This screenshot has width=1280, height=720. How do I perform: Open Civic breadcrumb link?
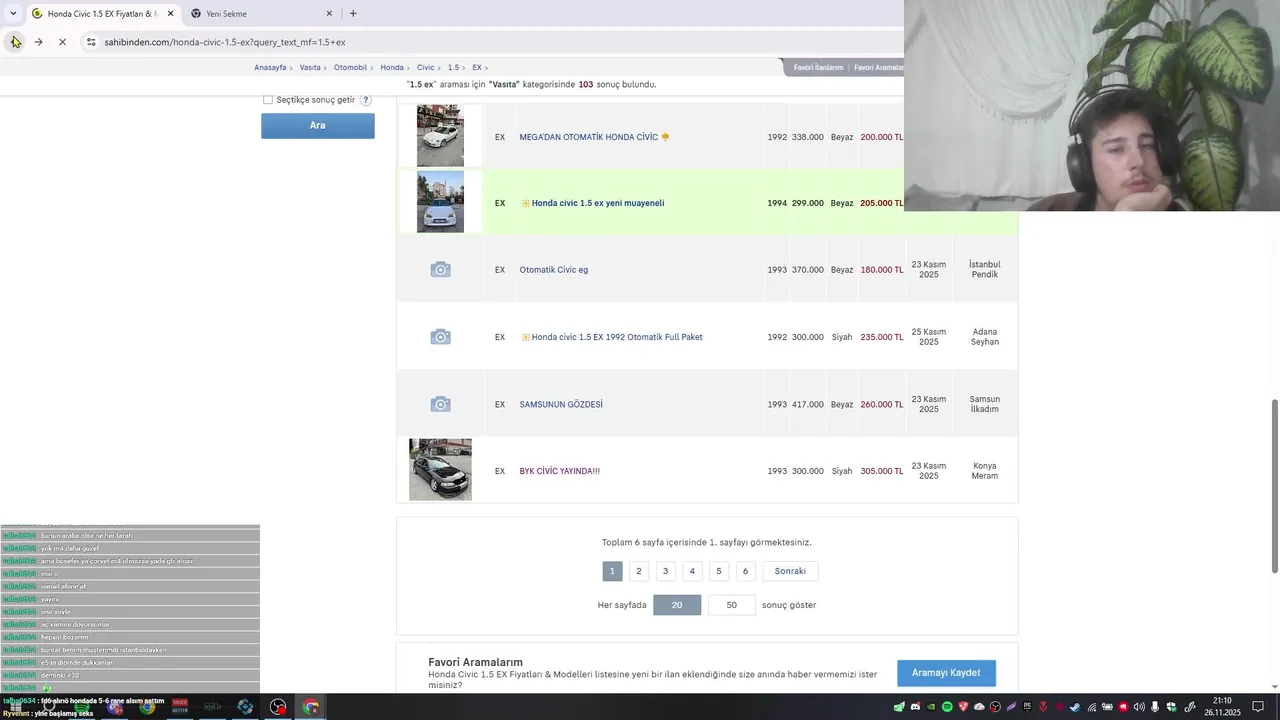(x=425, y=67)
